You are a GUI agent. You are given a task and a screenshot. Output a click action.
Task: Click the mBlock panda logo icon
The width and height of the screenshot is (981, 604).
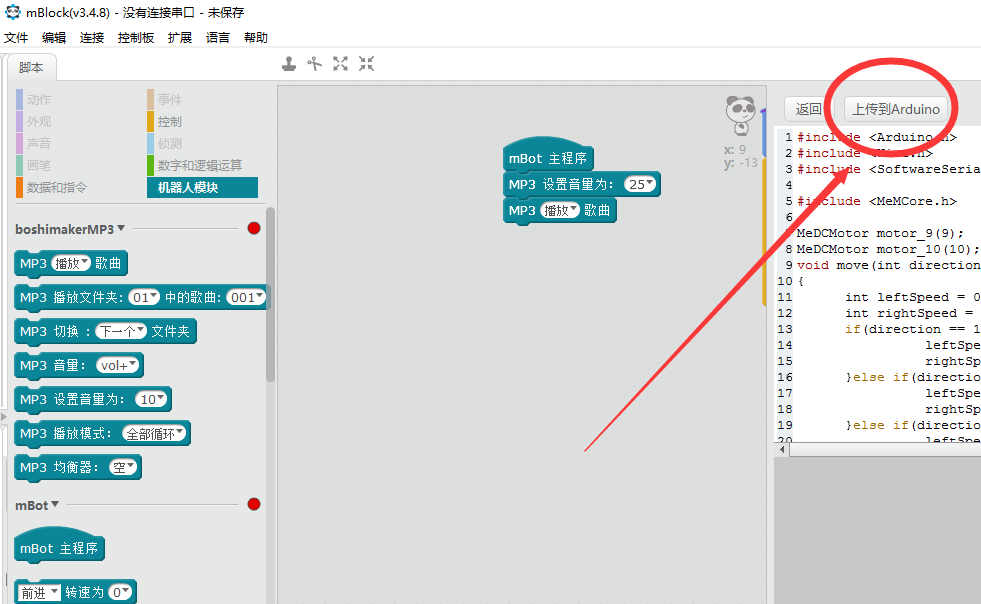tap(13, 12)
